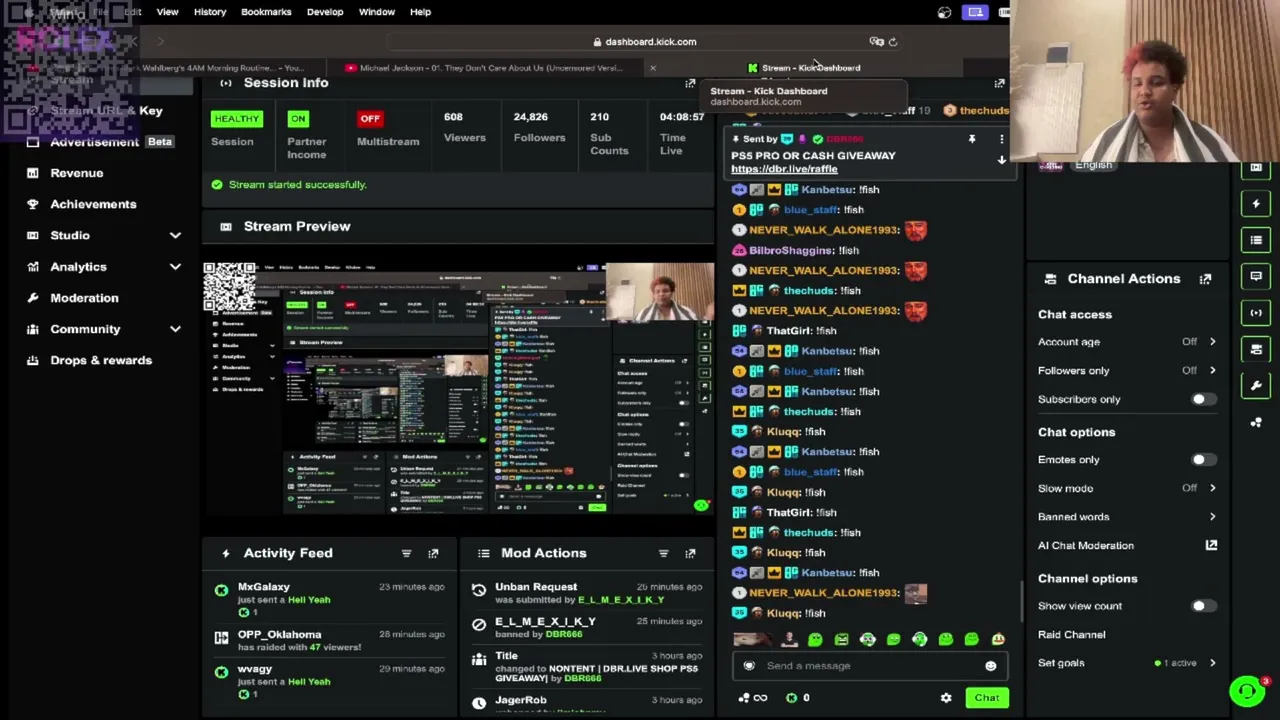Open the MxGalaxy Hell Yeah activity entry

click(x=329, y=599)
